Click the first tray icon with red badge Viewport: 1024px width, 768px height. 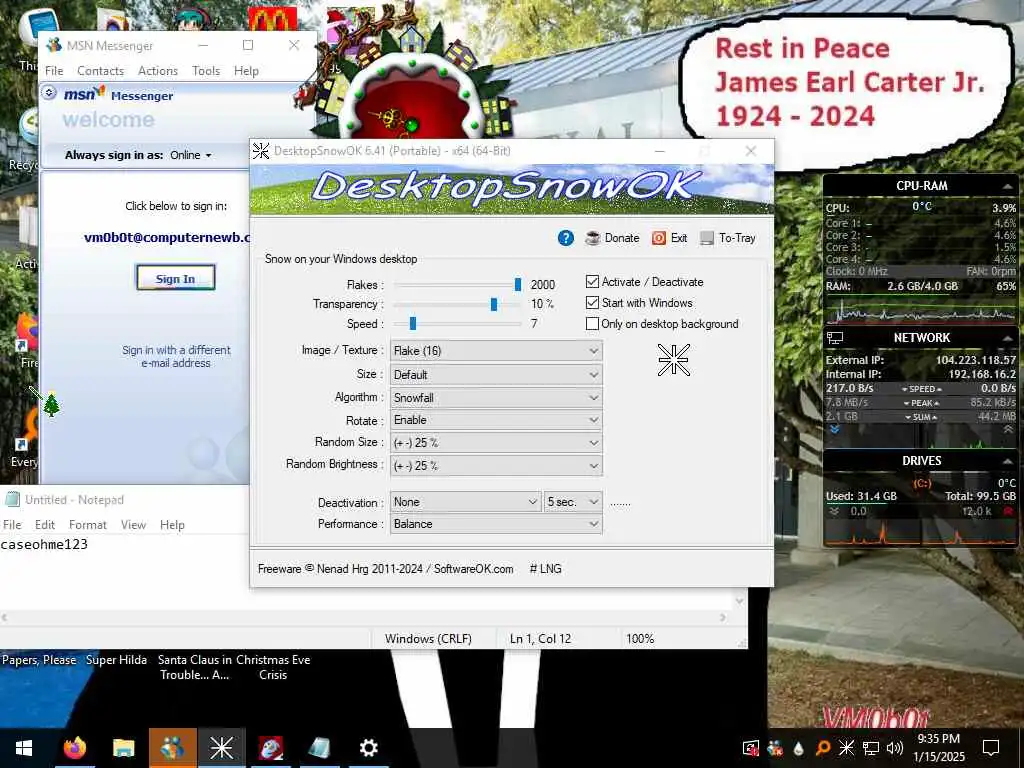751,748
